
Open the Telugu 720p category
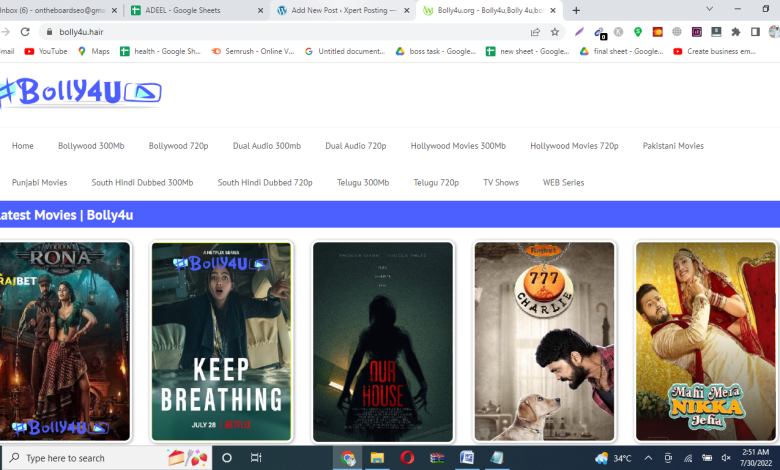[436, 183]
